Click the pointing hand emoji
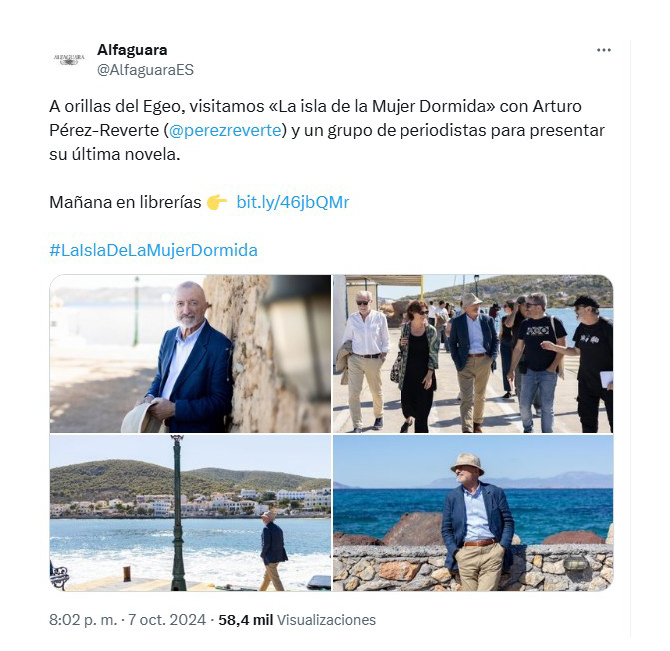670x651 pixels. pyautogui.click(x=217, y=202)
